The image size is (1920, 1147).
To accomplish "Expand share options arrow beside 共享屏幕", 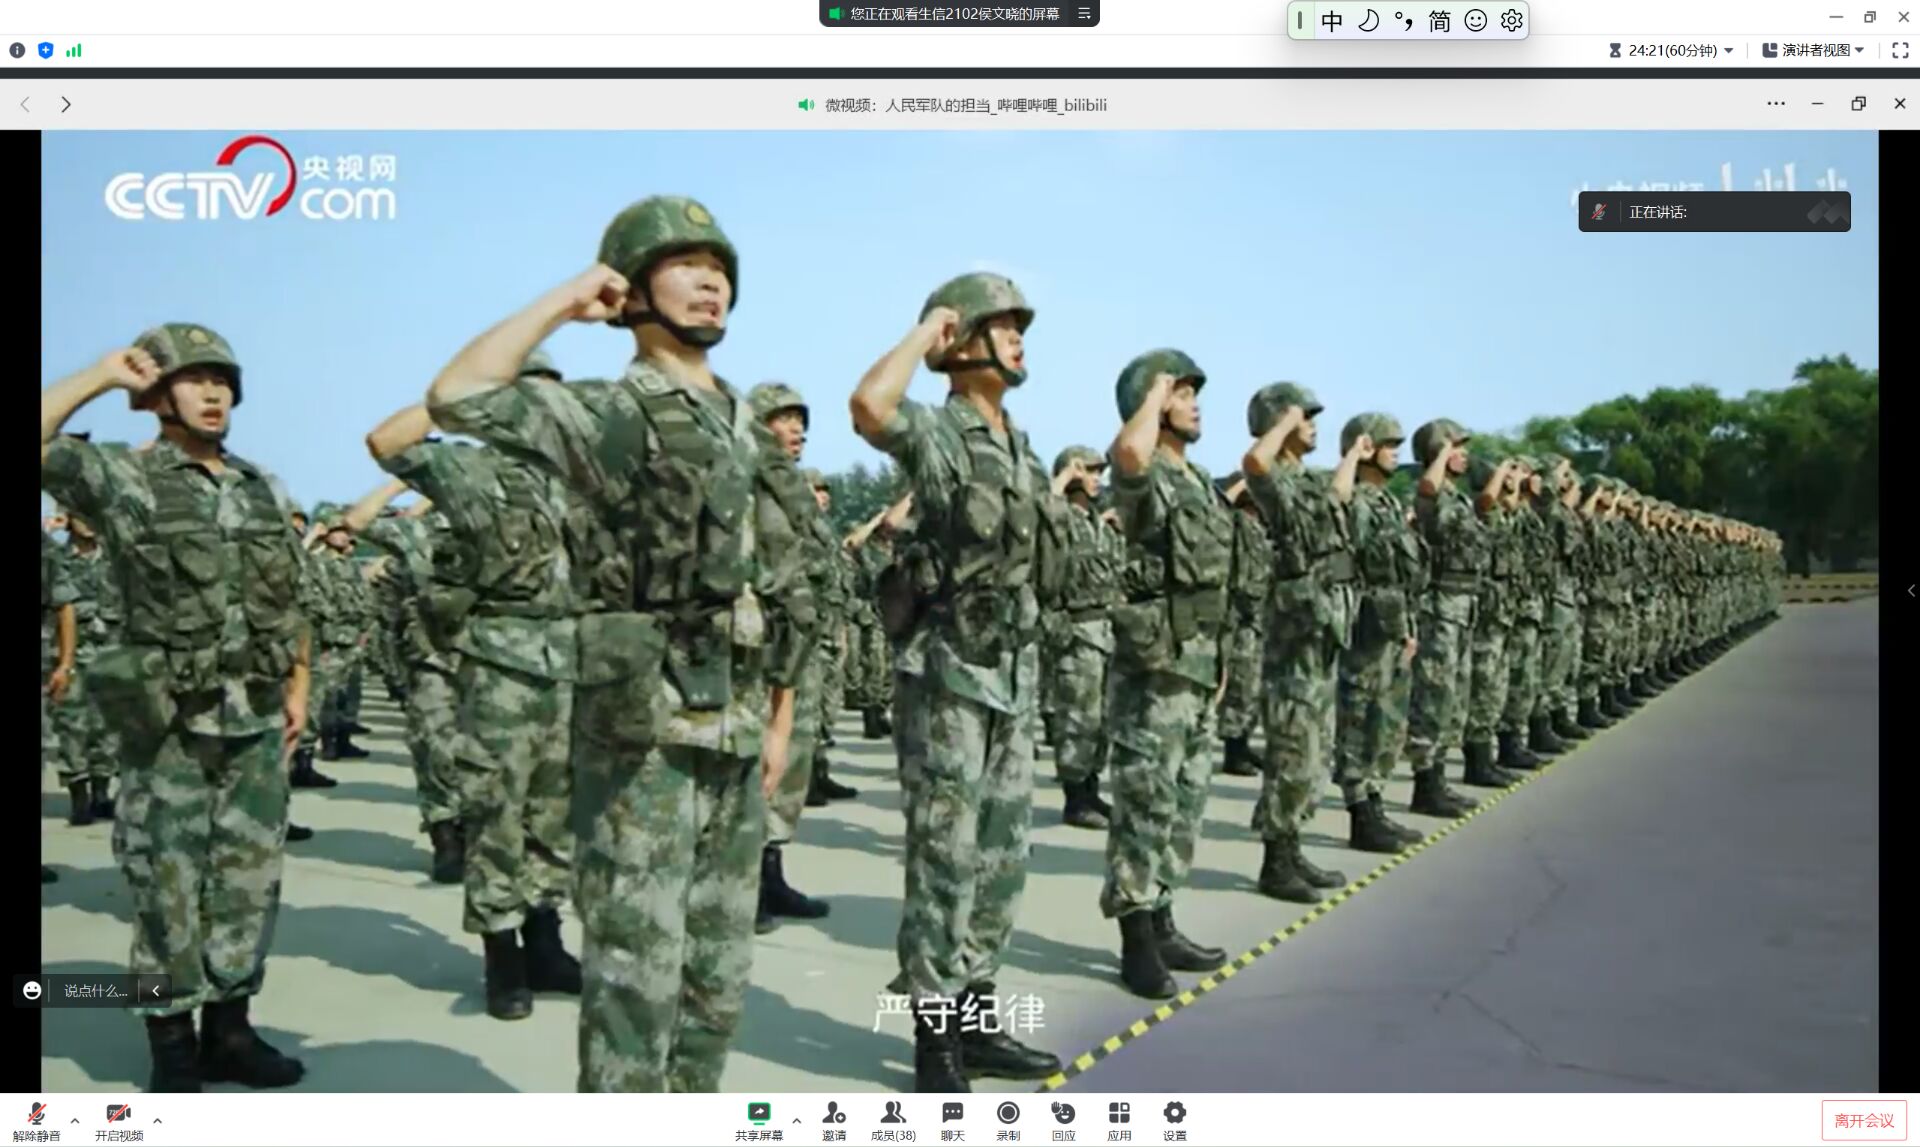I will click(796, 1120).
